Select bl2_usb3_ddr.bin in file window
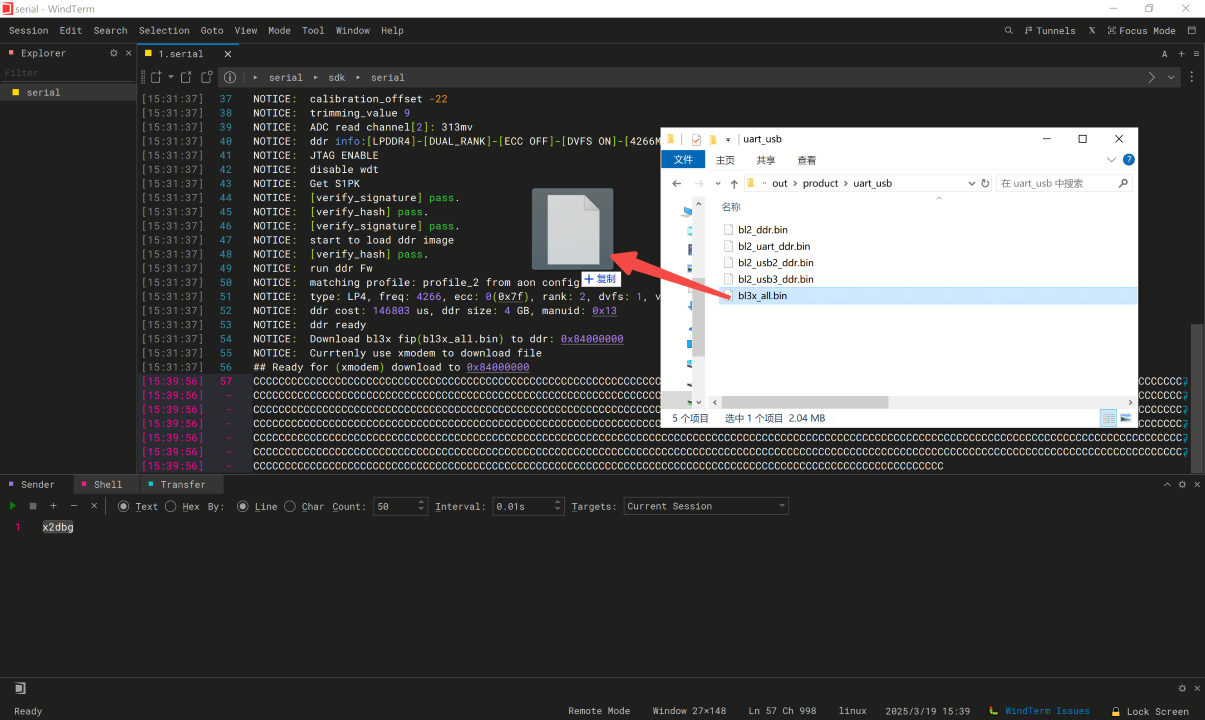The width and height of the screenshot is (1205, 720). pyautogui.click(x=775, y=279)
